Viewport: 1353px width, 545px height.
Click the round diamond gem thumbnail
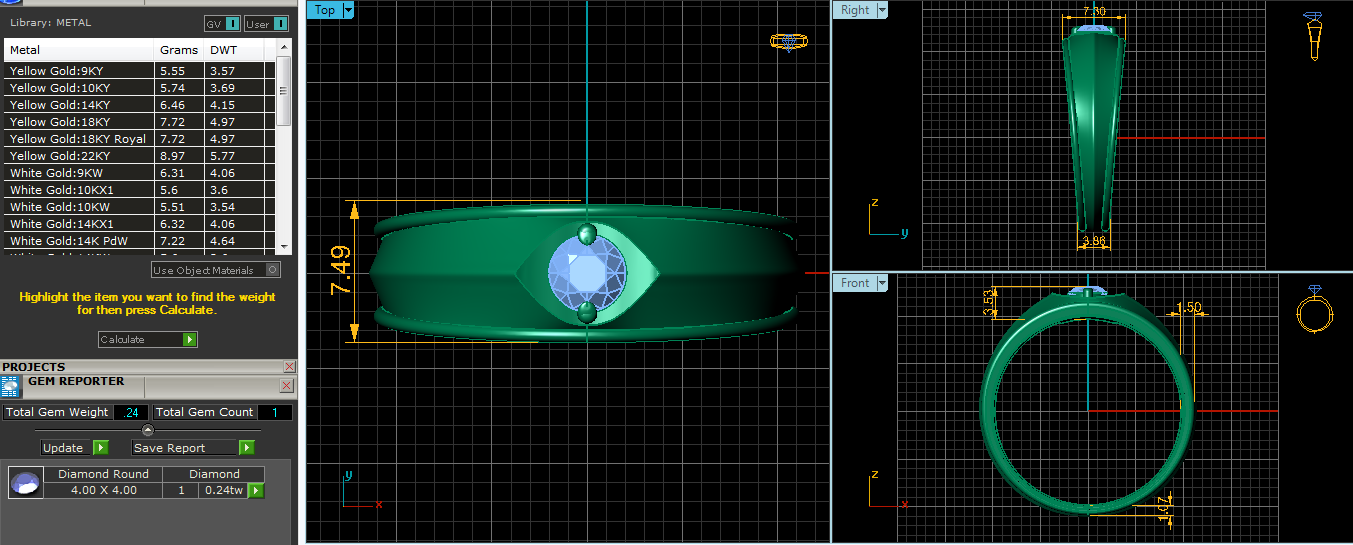pyautogui.click(x=25, y=483)
